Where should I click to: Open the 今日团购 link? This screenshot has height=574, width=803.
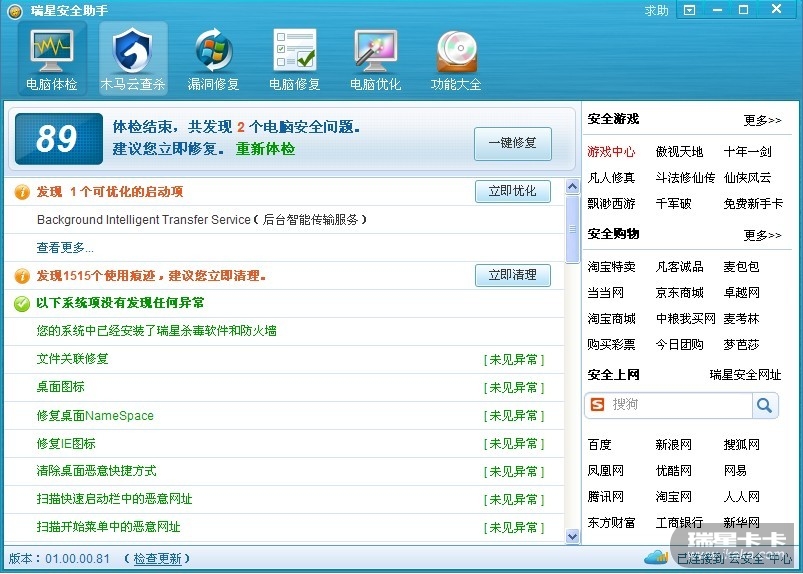tap(680, 345)
